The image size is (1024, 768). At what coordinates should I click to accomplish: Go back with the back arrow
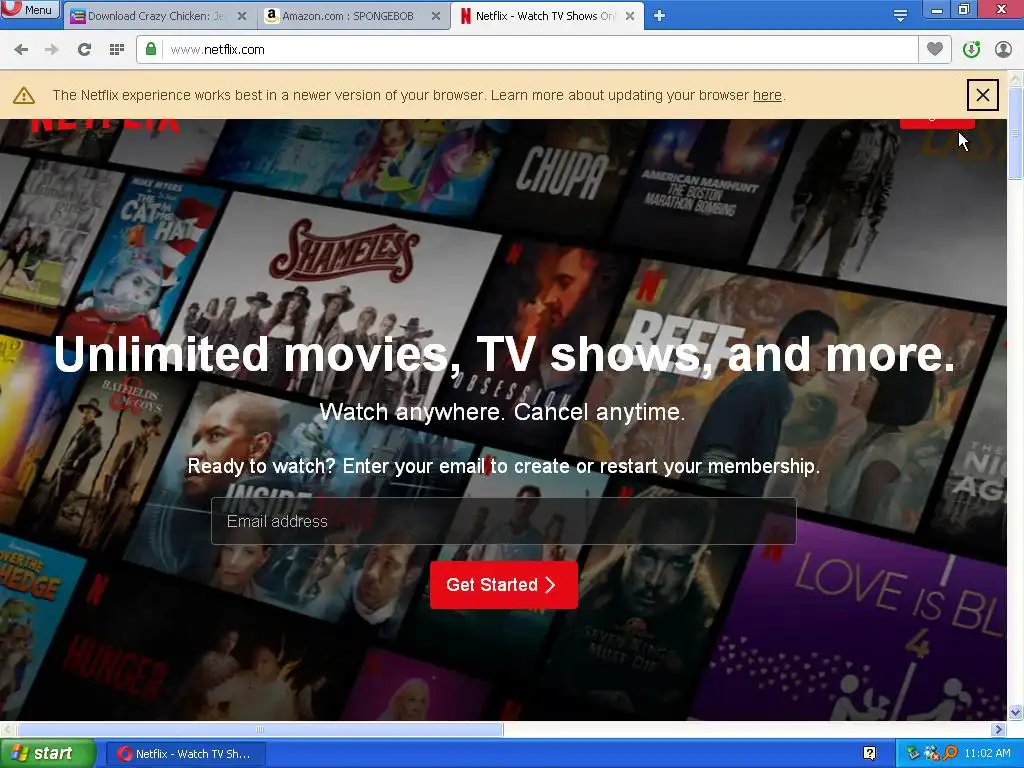click(21, 49)
